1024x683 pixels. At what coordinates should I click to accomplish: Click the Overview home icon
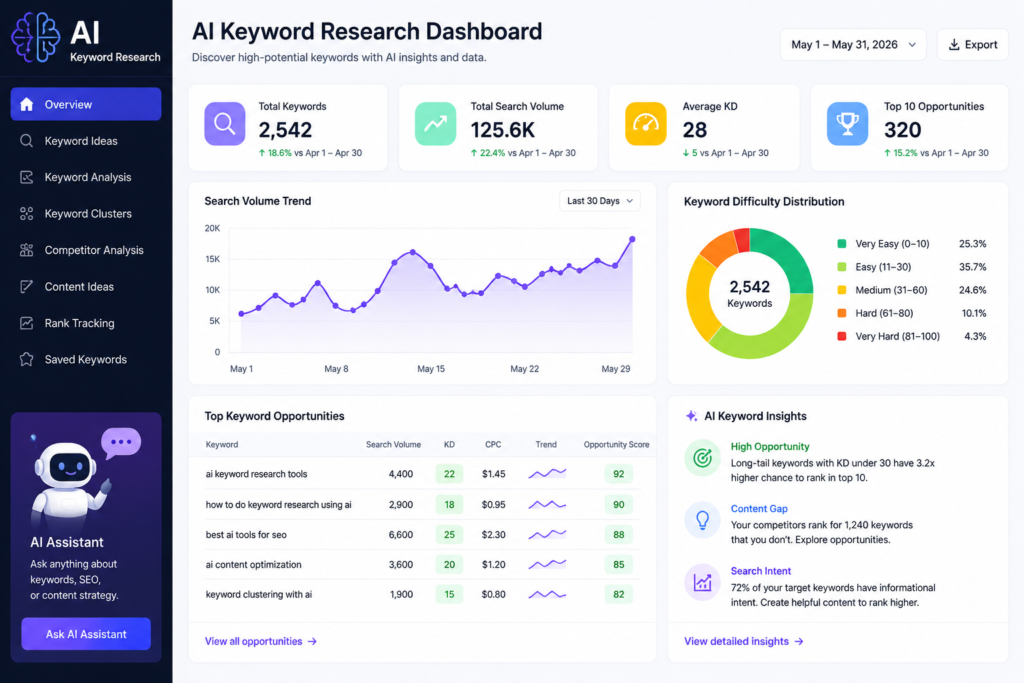point(27,104)
